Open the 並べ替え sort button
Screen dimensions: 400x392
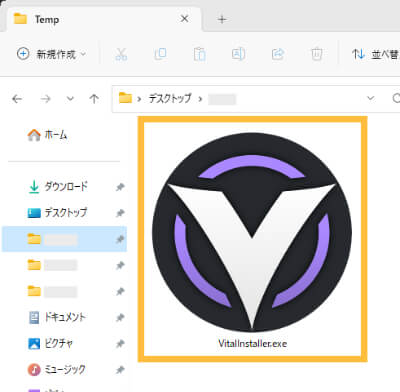[375, 54]
